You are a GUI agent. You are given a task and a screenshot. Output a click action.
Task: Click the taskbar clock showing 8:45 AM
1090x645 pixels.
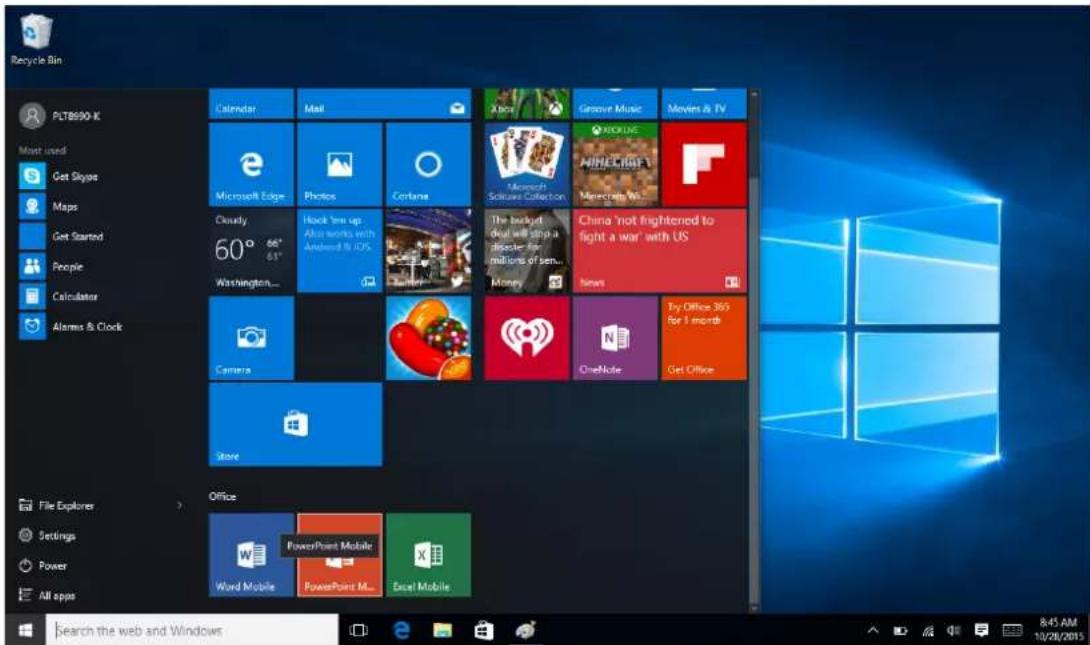click(x=1058, y=630)
